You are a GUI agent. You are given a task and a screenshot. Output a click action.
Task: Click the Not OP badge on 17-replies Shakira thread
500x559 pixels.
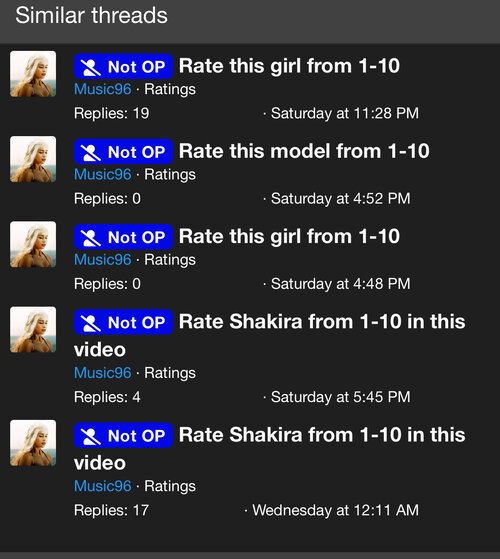click(123, 435)
